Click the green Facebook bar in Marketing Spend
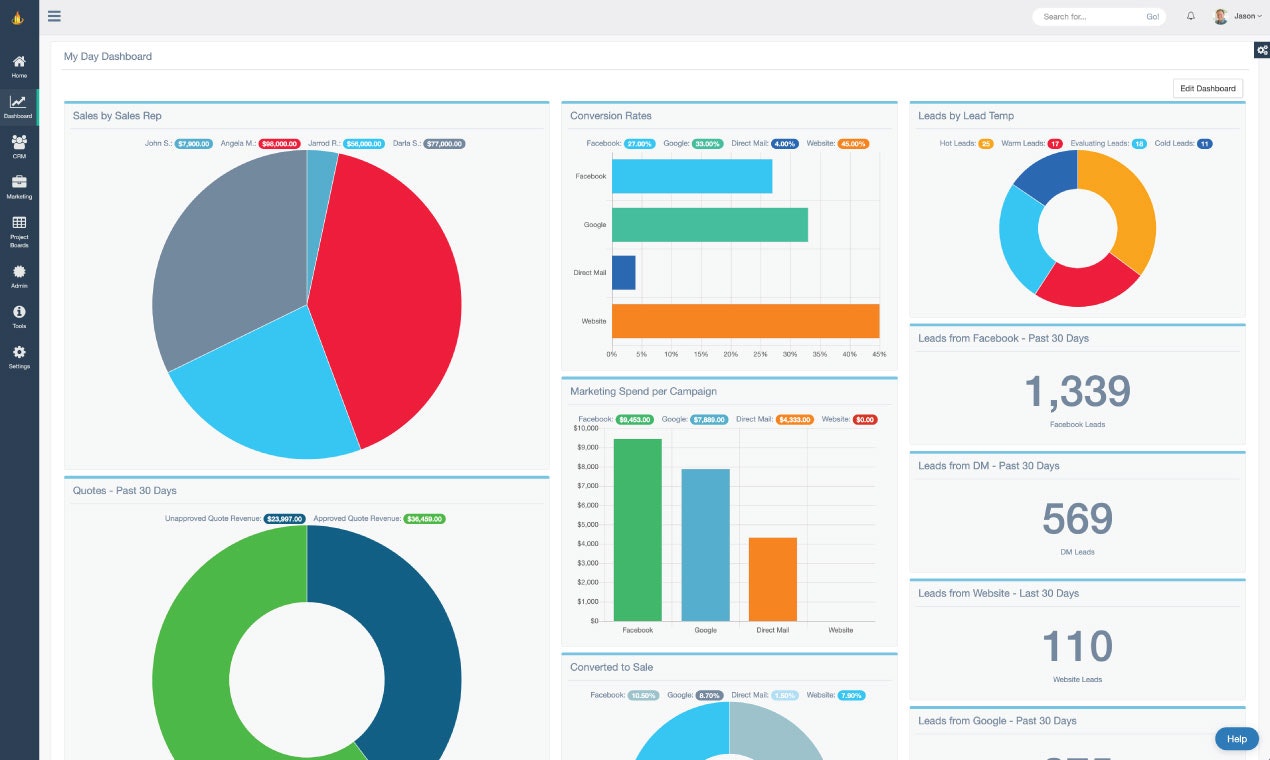This screenshot has height=760, width=1270. click(x=638, y=530)
